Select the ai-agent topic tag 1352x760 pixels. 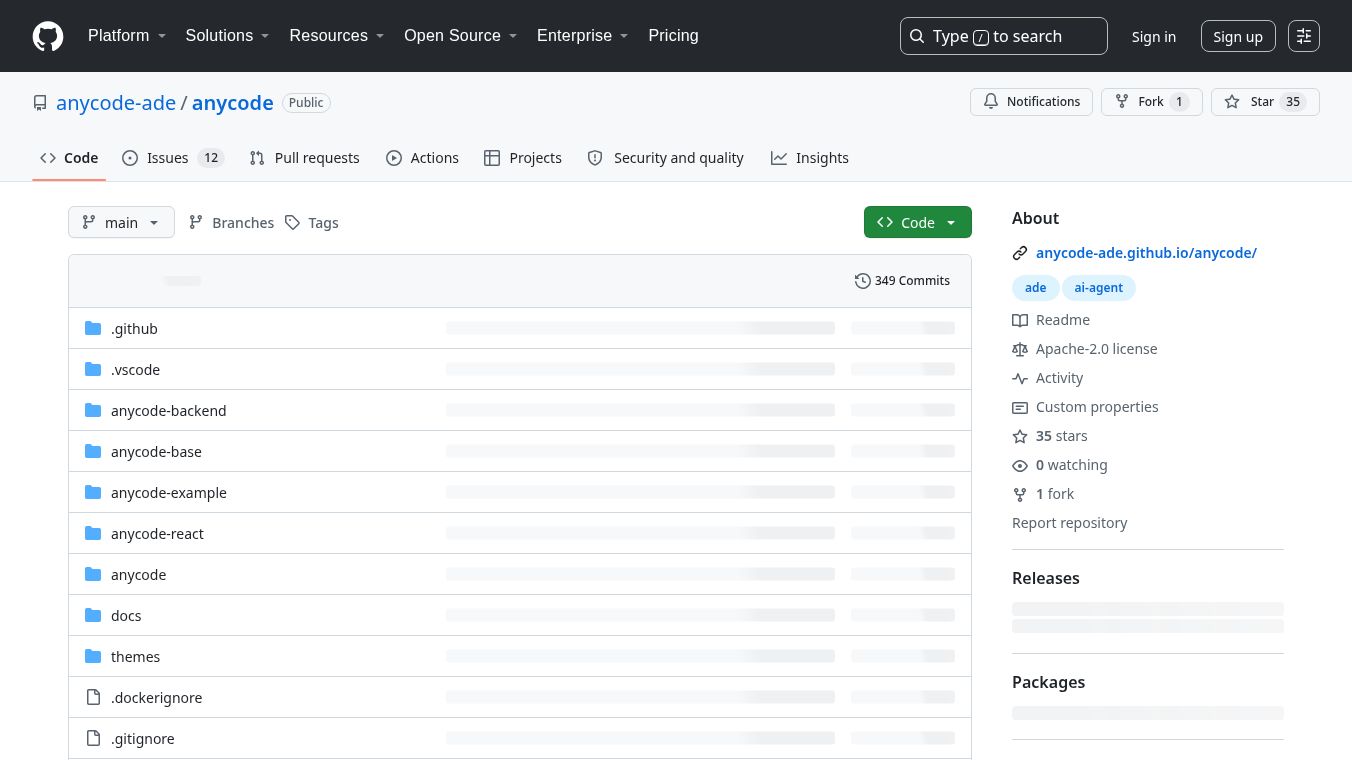[x=1098, y=288]
